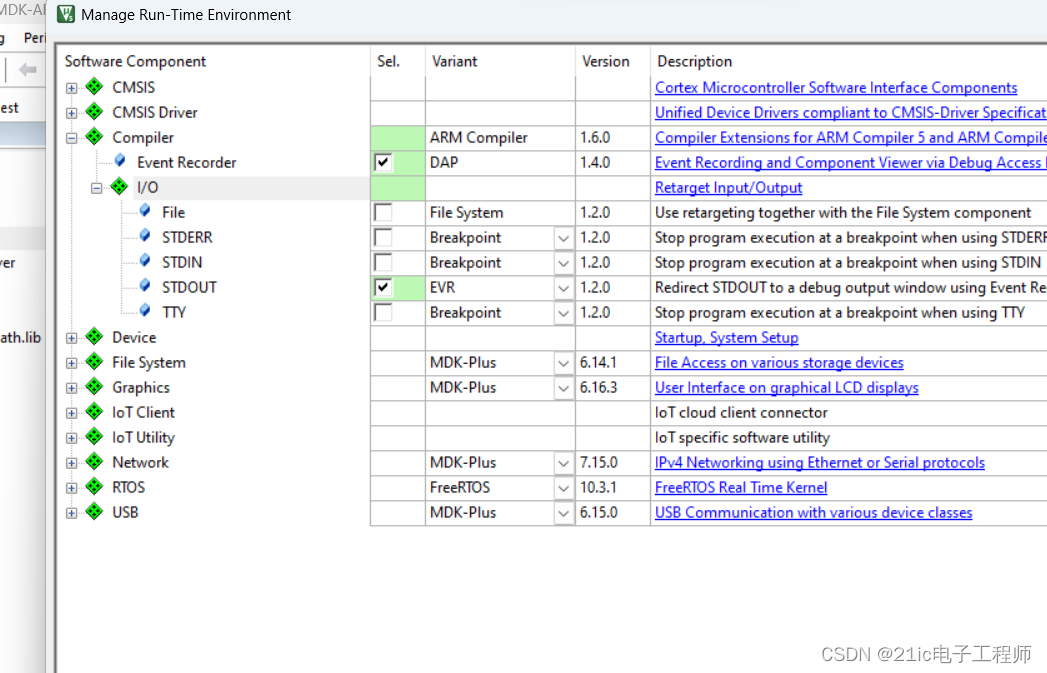Screen dimensions: 1047x673
Task: Click the I/O green diamond icon
Action: [120, 186]
